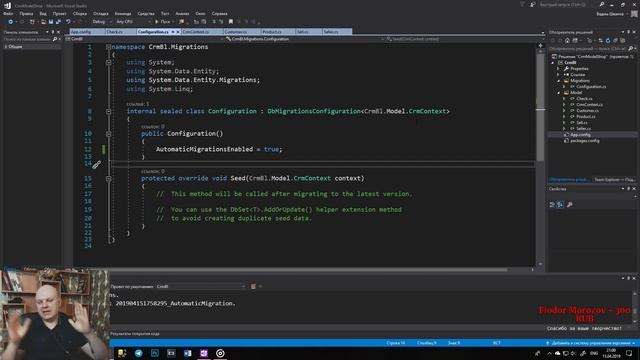Viewport: 640px width, 360px height.
Task: Expand the Properties node
Action: coord(558,69)
